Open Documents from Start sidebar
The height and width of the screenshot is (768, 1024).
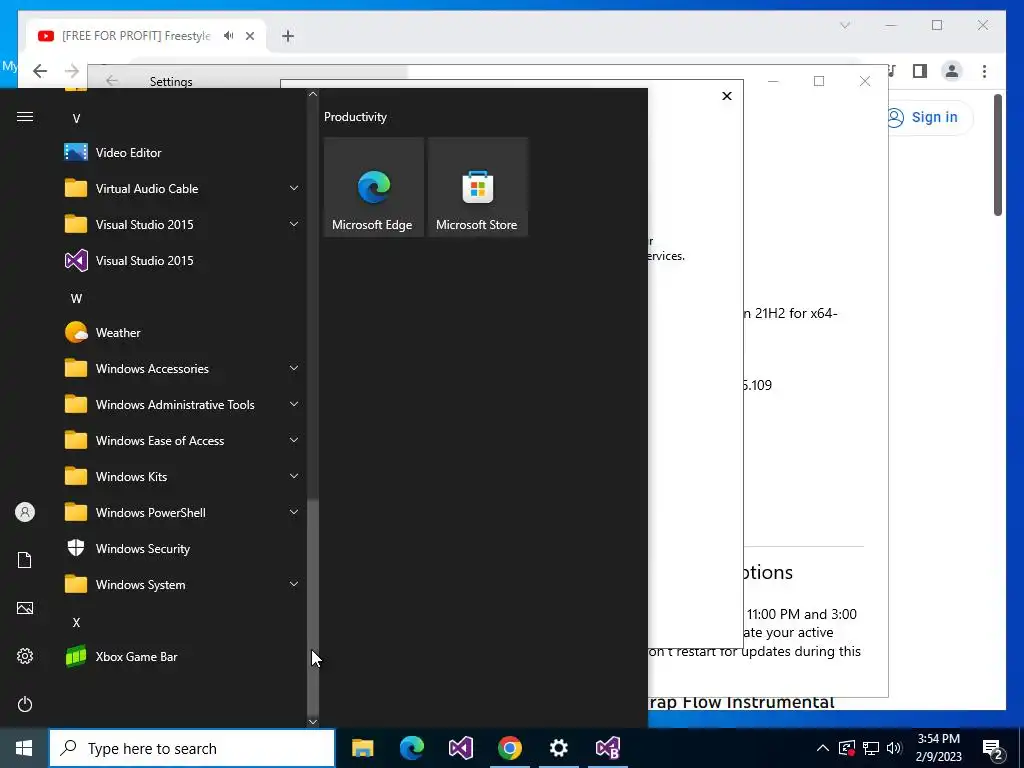tap(25, 560)
